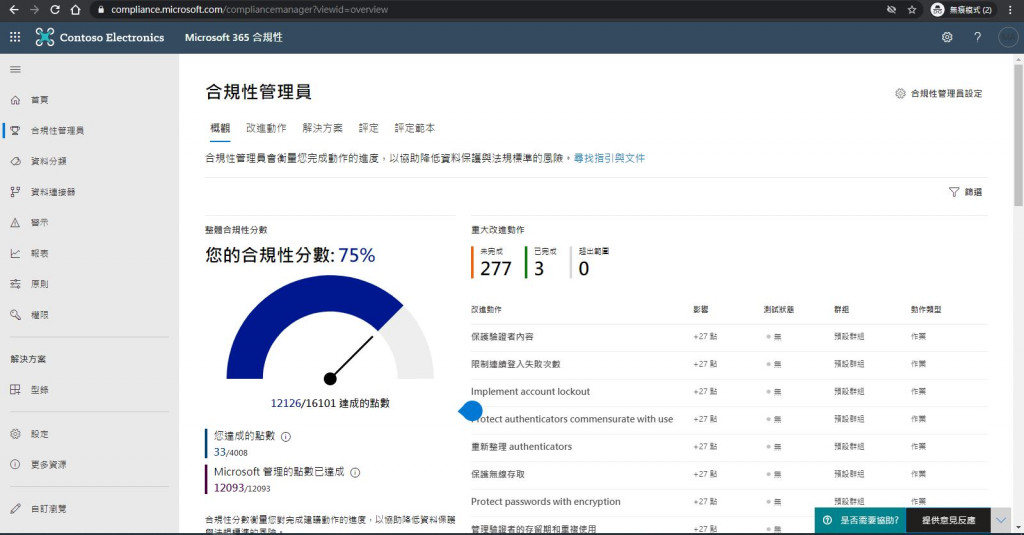The height and width of the screenshot is (535, 1024).
Task: Open the 保護驗證者內容 improvement action
Action: [502, 336]
